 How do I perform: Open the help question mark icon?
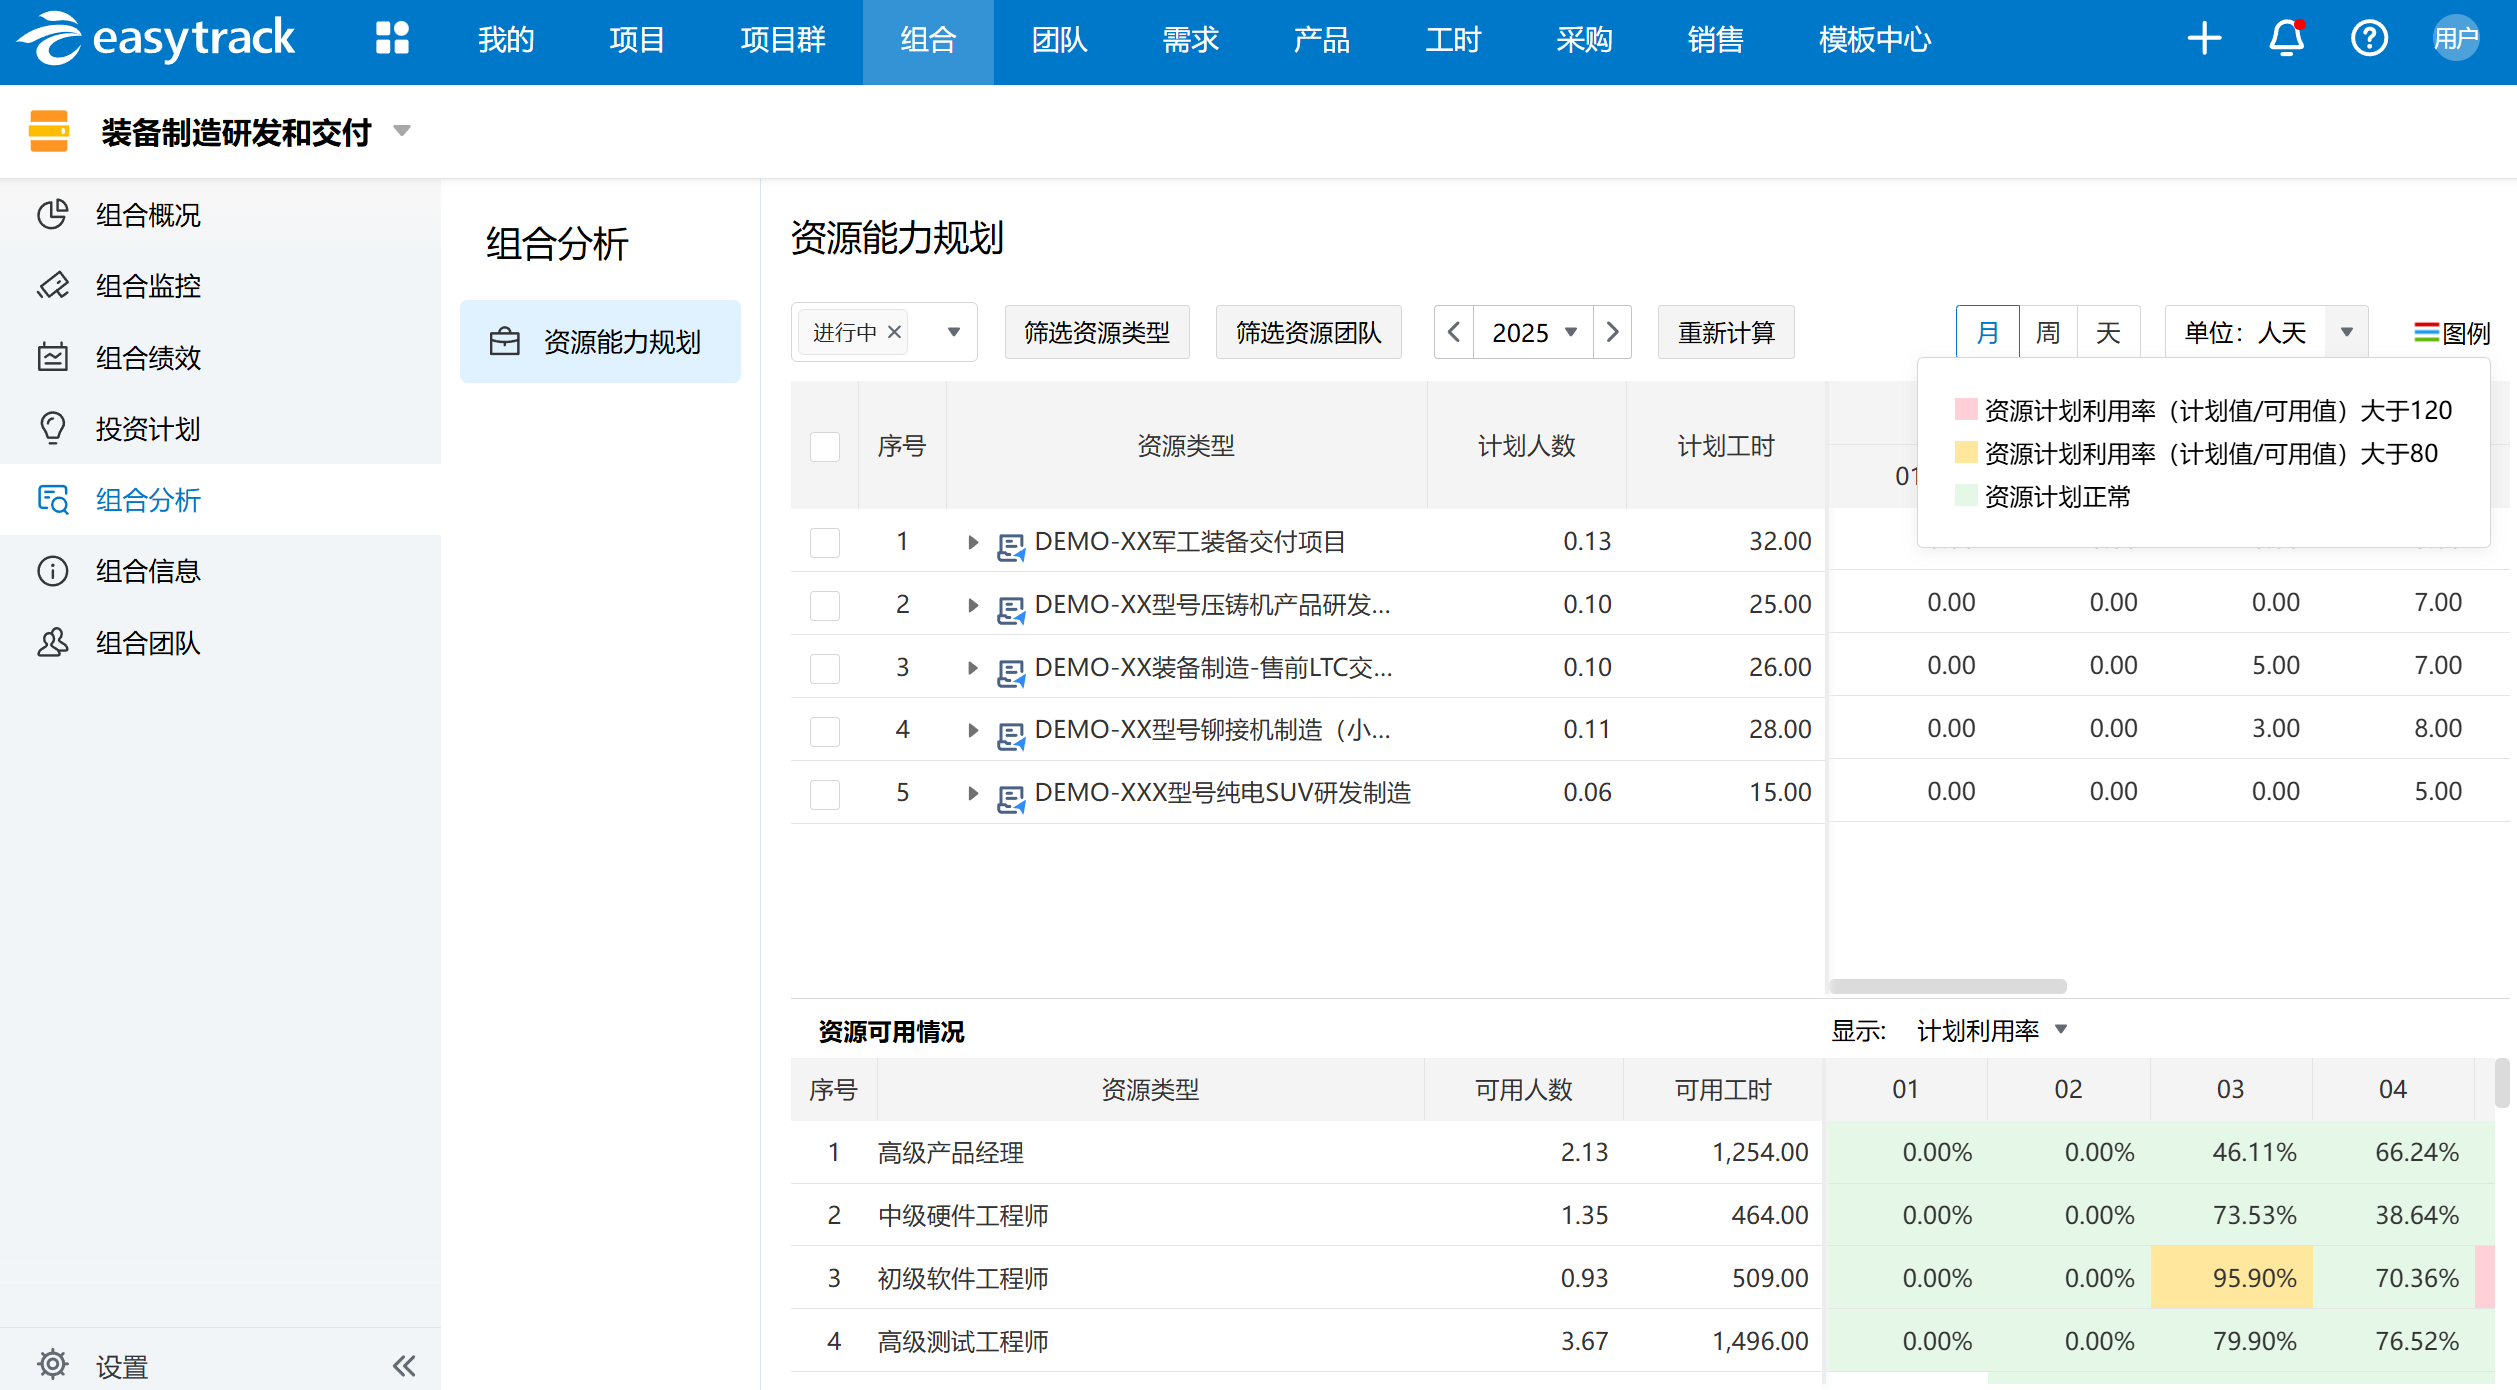click(x=2369, y=39)
